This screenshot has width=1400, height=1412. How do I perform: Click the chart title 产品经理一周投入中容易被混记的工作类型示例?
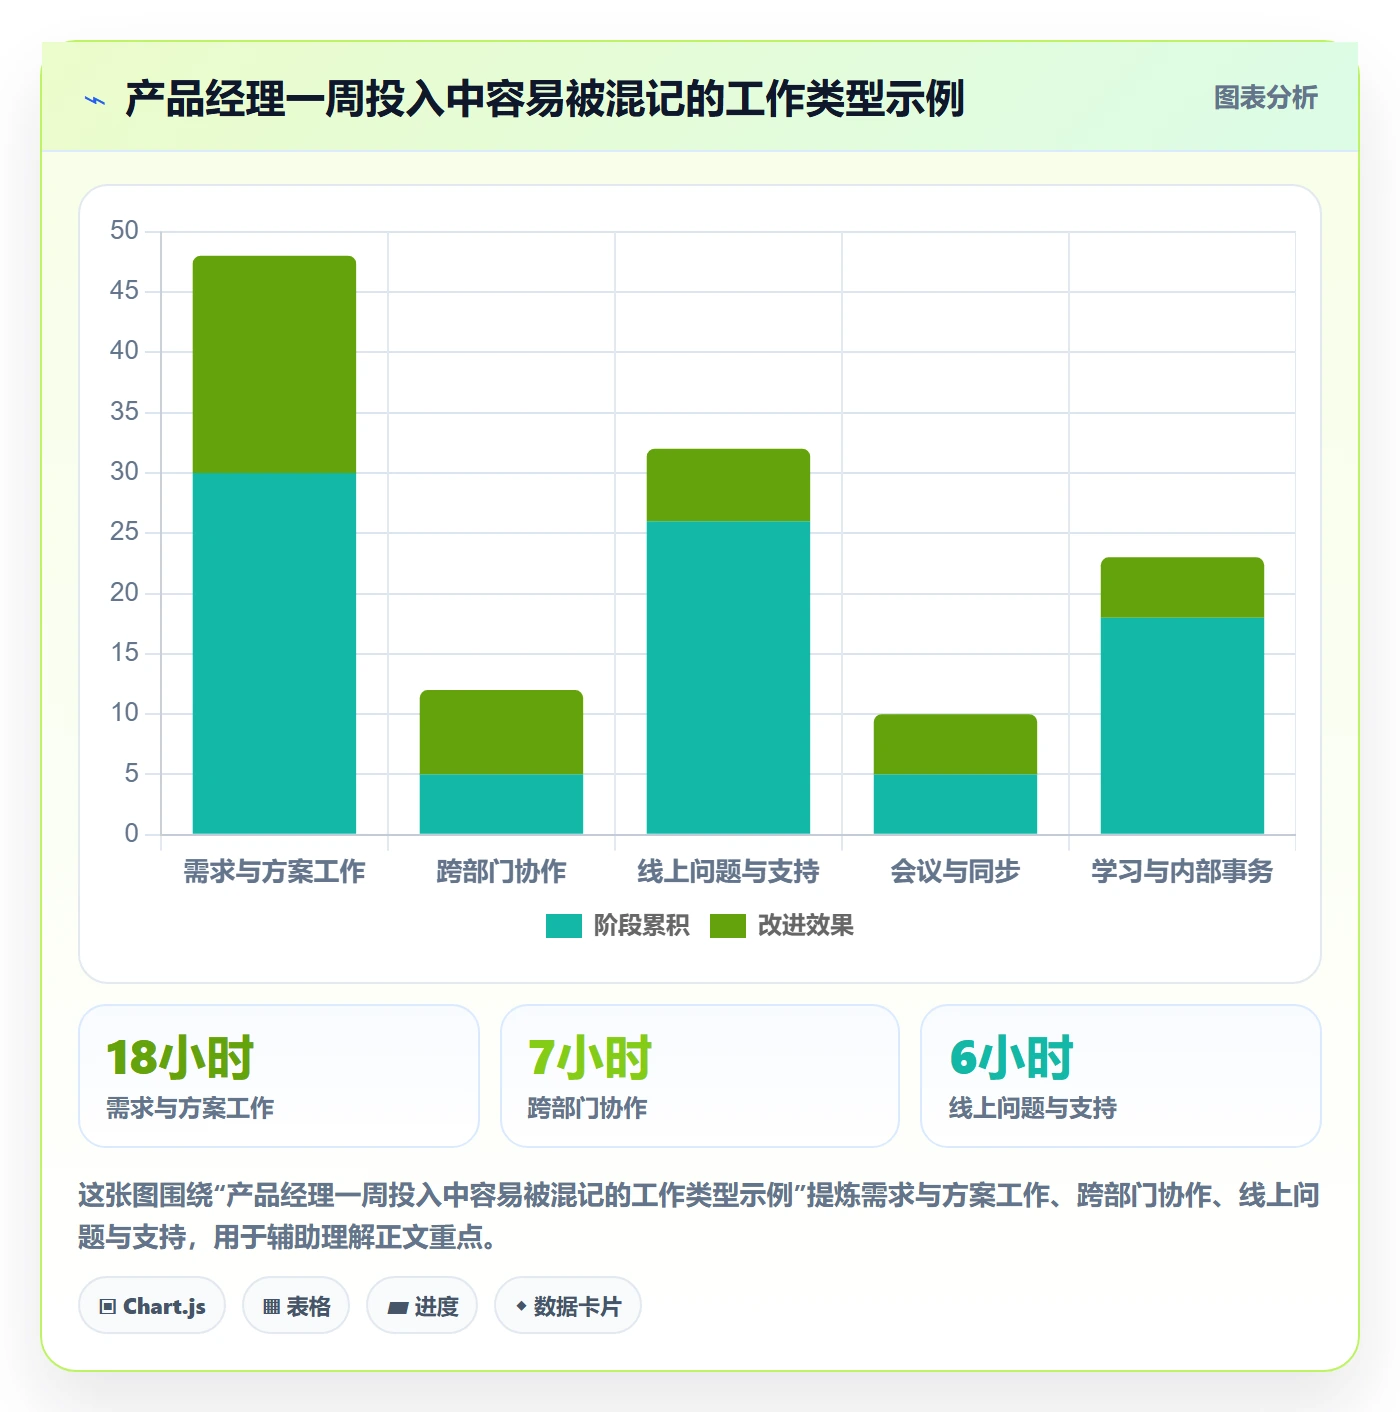click(x=544, y=99)
